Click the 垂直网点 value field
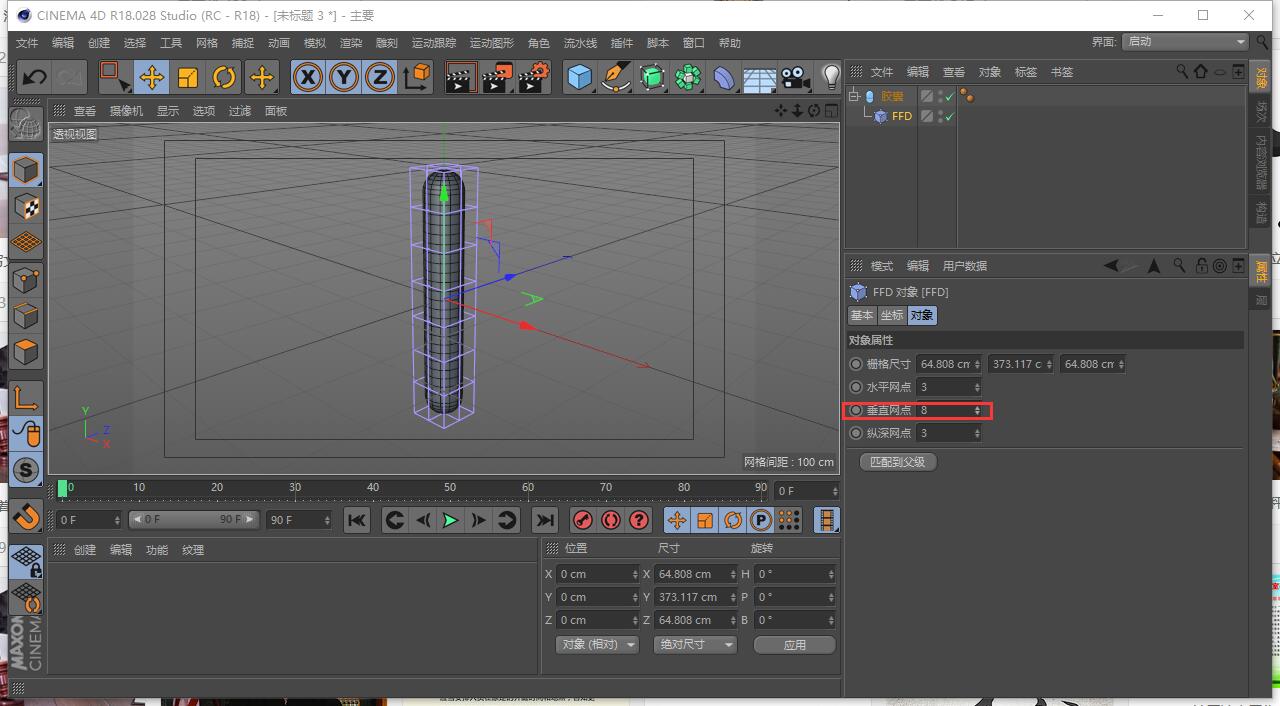 pos(945,411)
